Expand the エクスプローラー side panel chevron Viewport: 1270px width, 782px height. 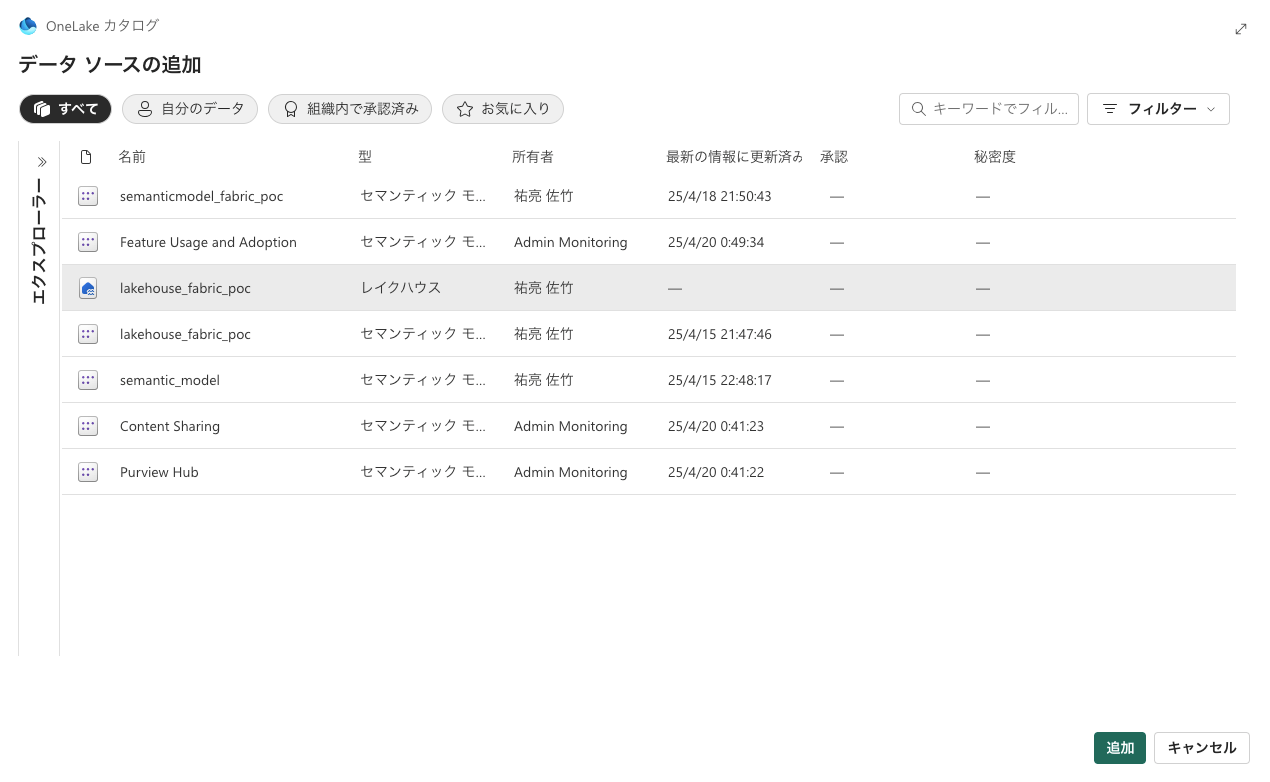(42, 162)
